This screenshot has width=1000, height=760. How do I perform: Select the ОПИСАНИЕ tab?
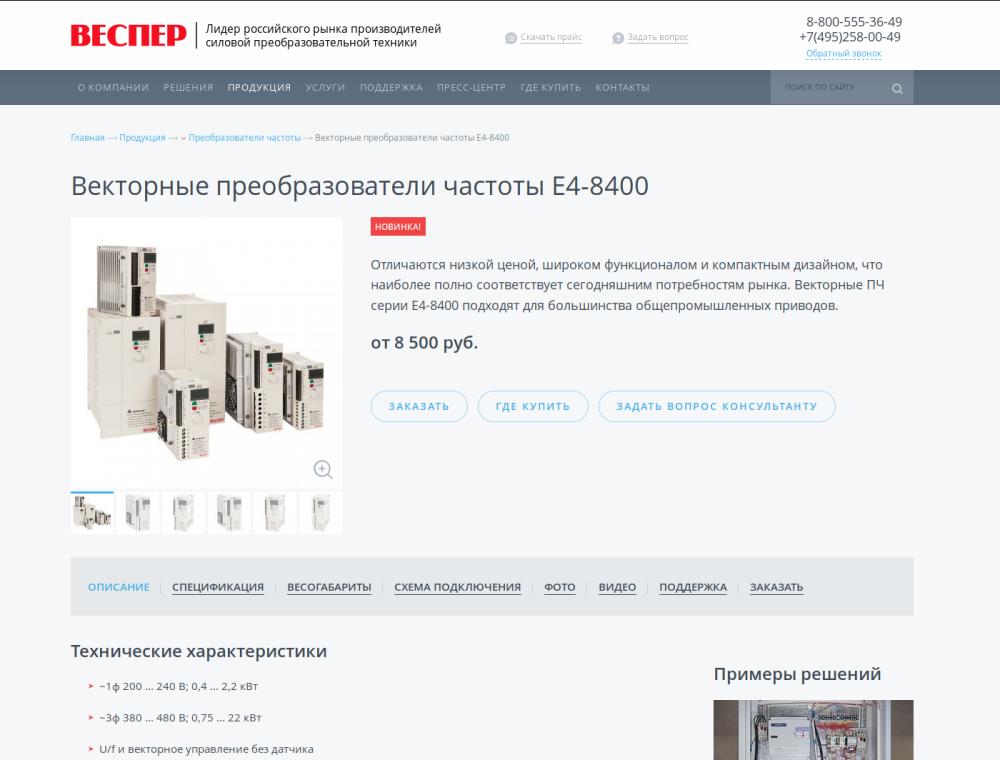click(119, 587)
